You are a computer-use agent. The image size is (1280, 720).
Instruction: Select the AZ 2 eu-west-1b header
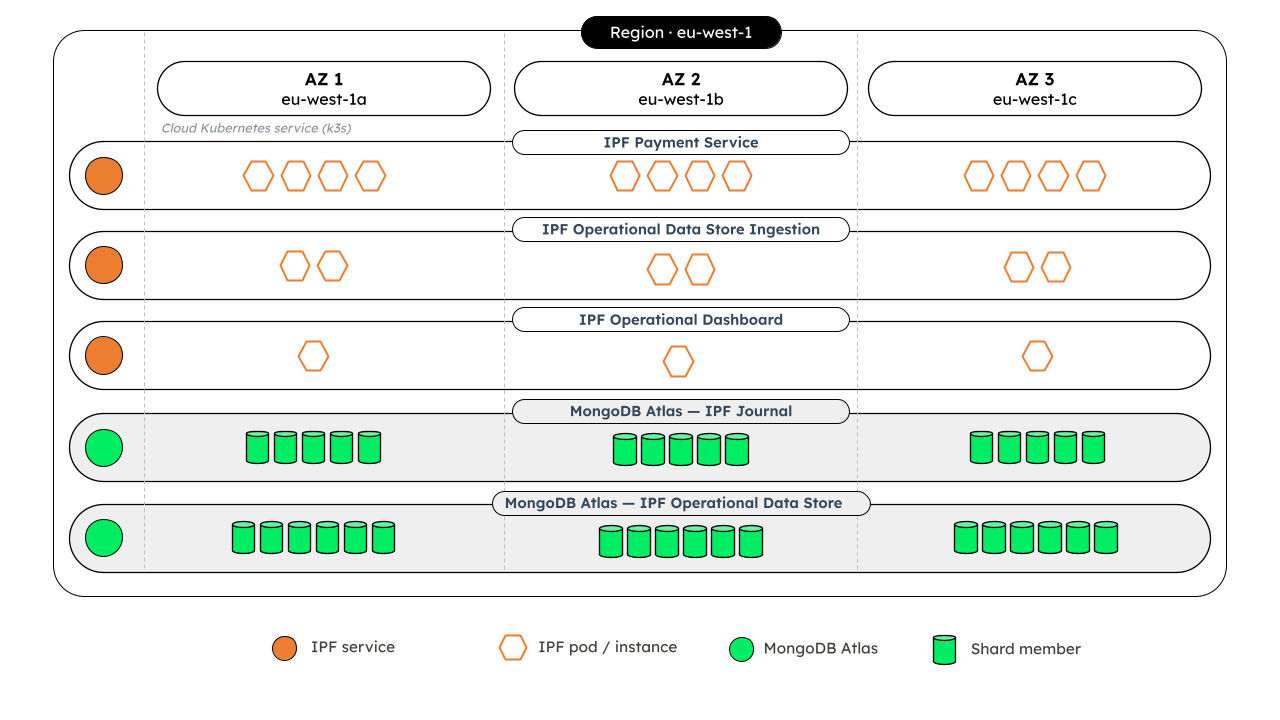pyautogui.click(x=681, y=88)
